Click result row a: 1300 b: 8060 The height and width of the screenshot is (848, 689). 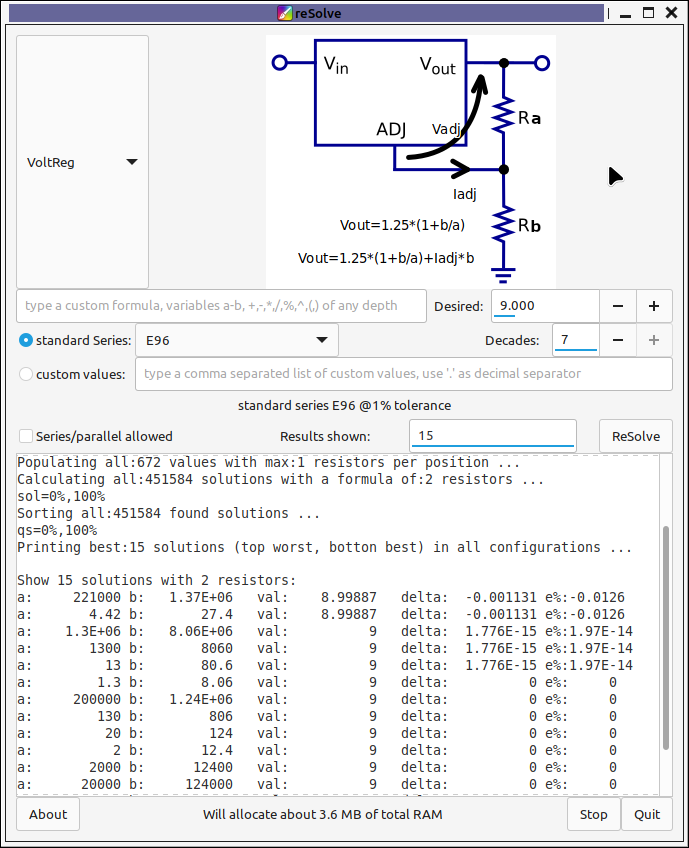[324, 648]
